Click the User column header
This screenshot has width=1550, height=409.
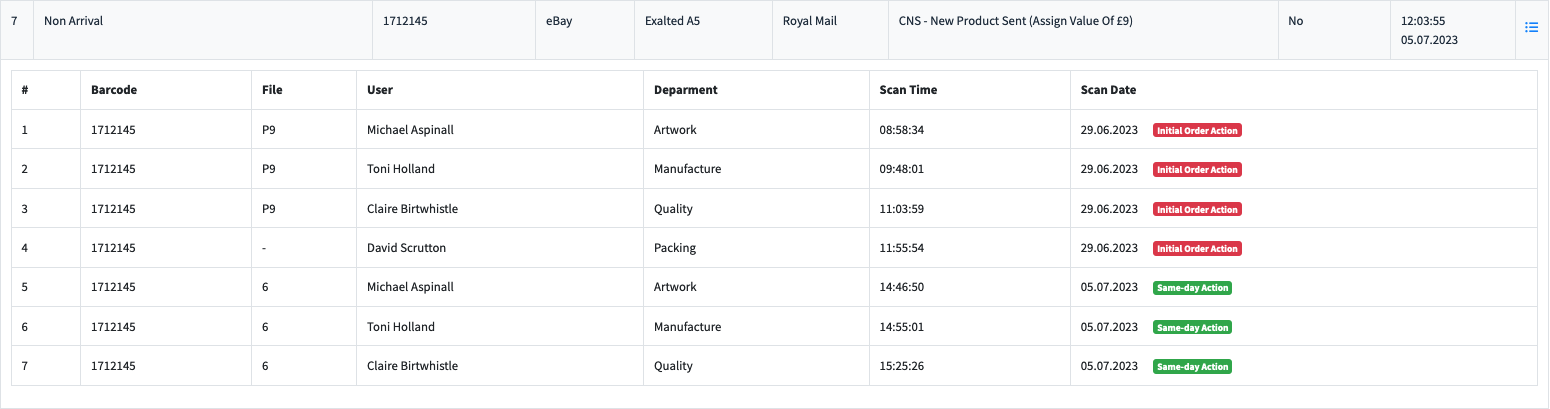[x=380, y=90]
